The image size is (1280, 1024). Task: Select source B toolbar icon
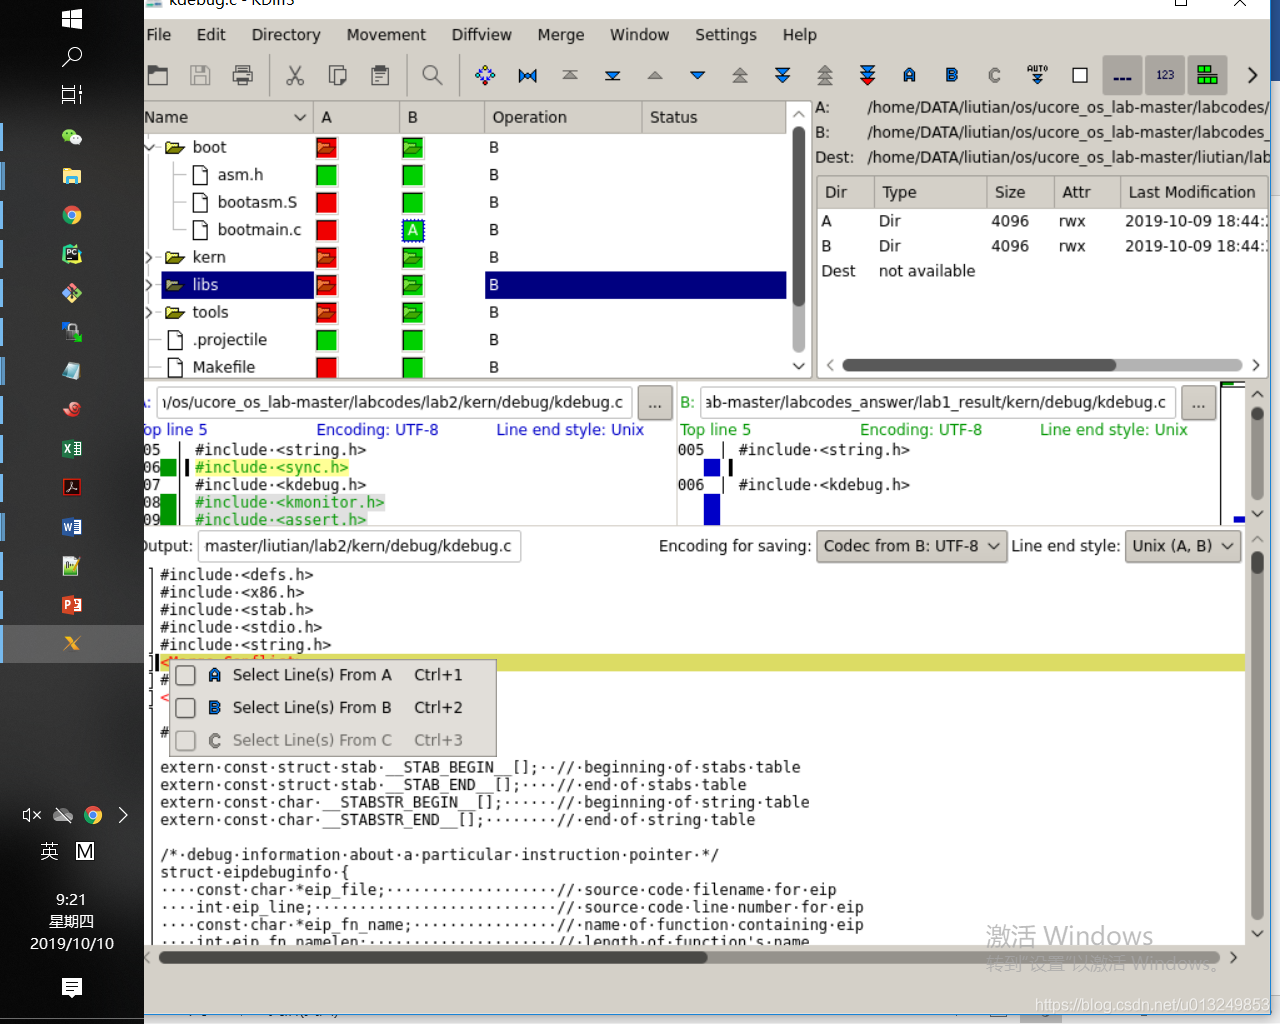tap(951, 75)
